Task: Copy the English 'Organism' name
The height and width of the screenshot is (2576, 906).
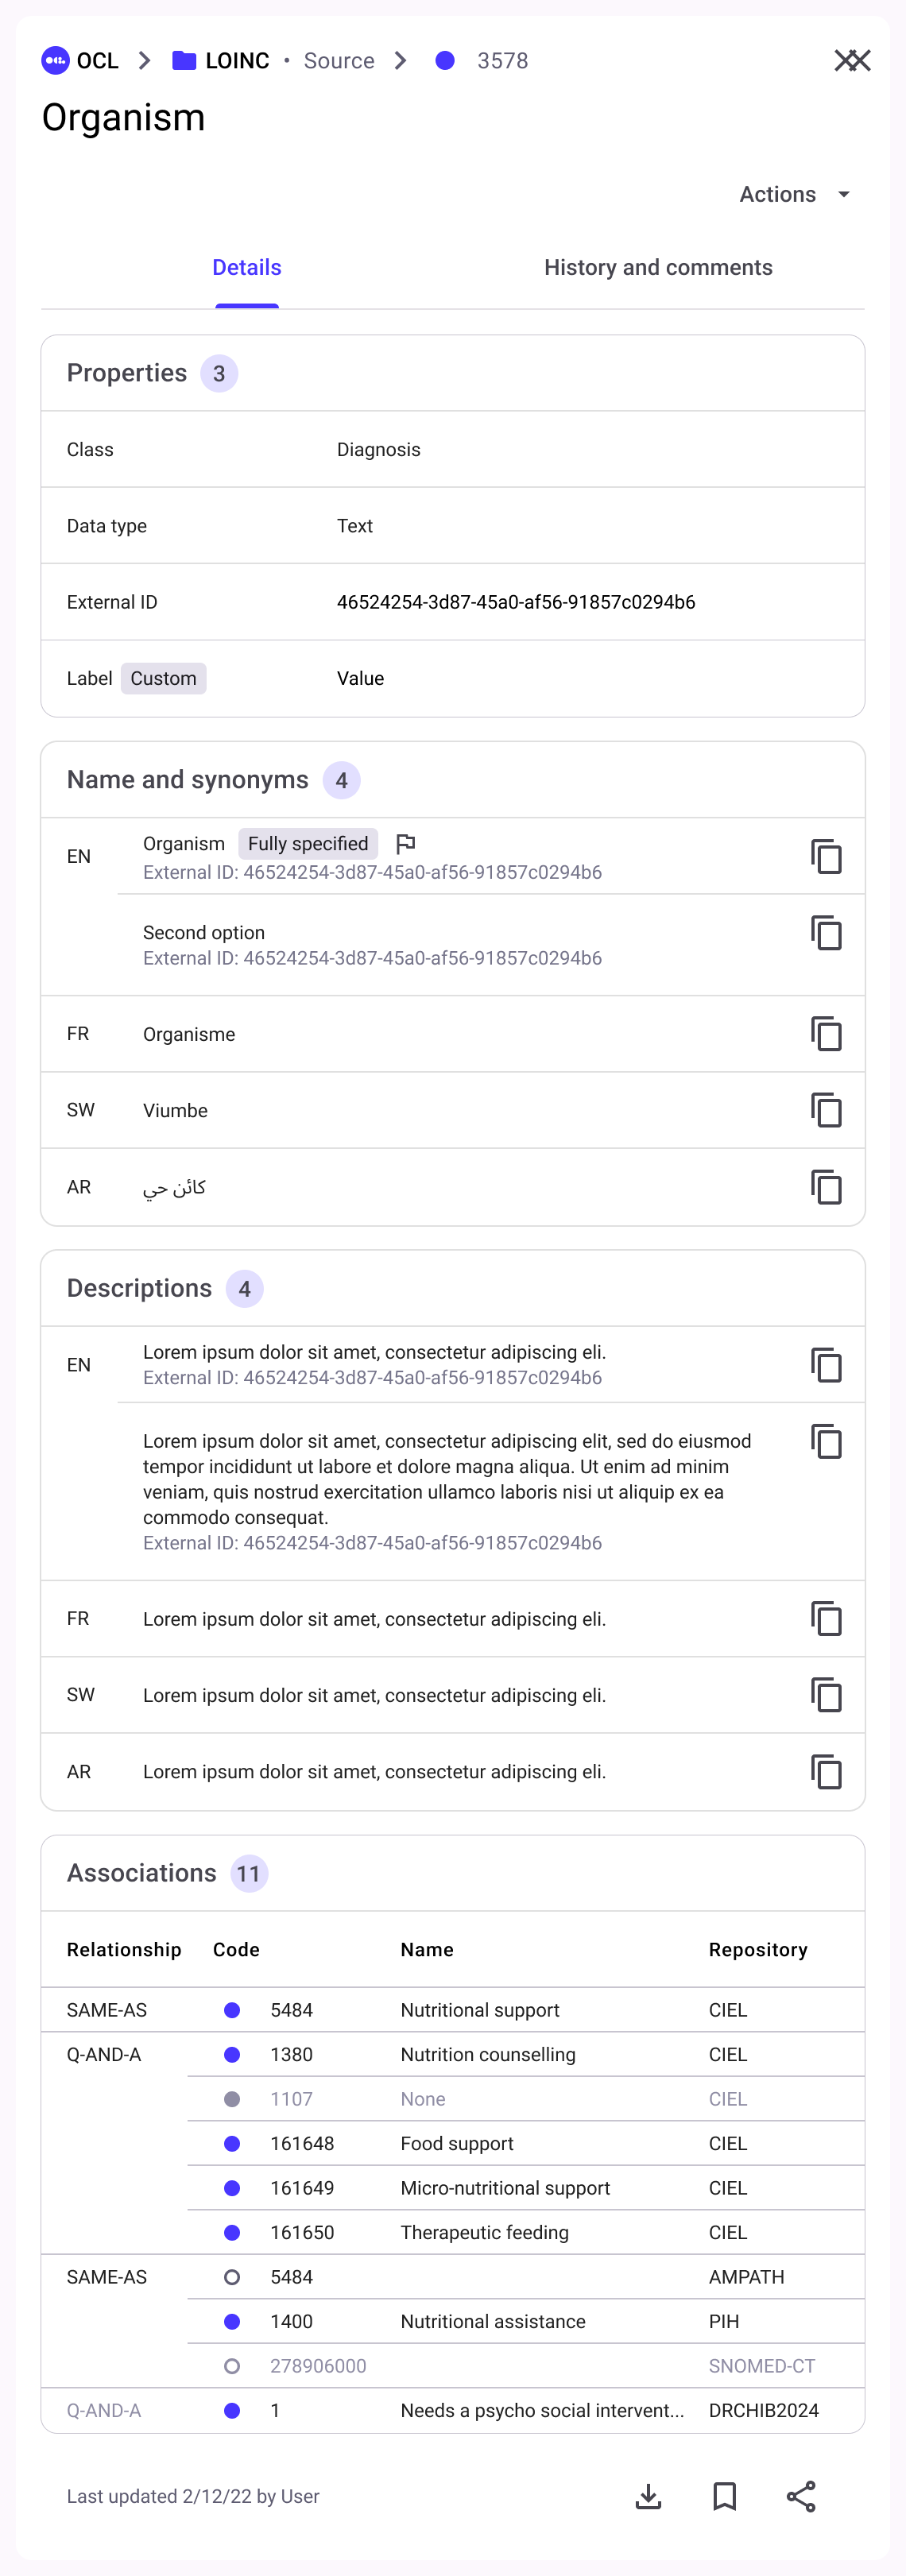Action: tap(826, 857)
